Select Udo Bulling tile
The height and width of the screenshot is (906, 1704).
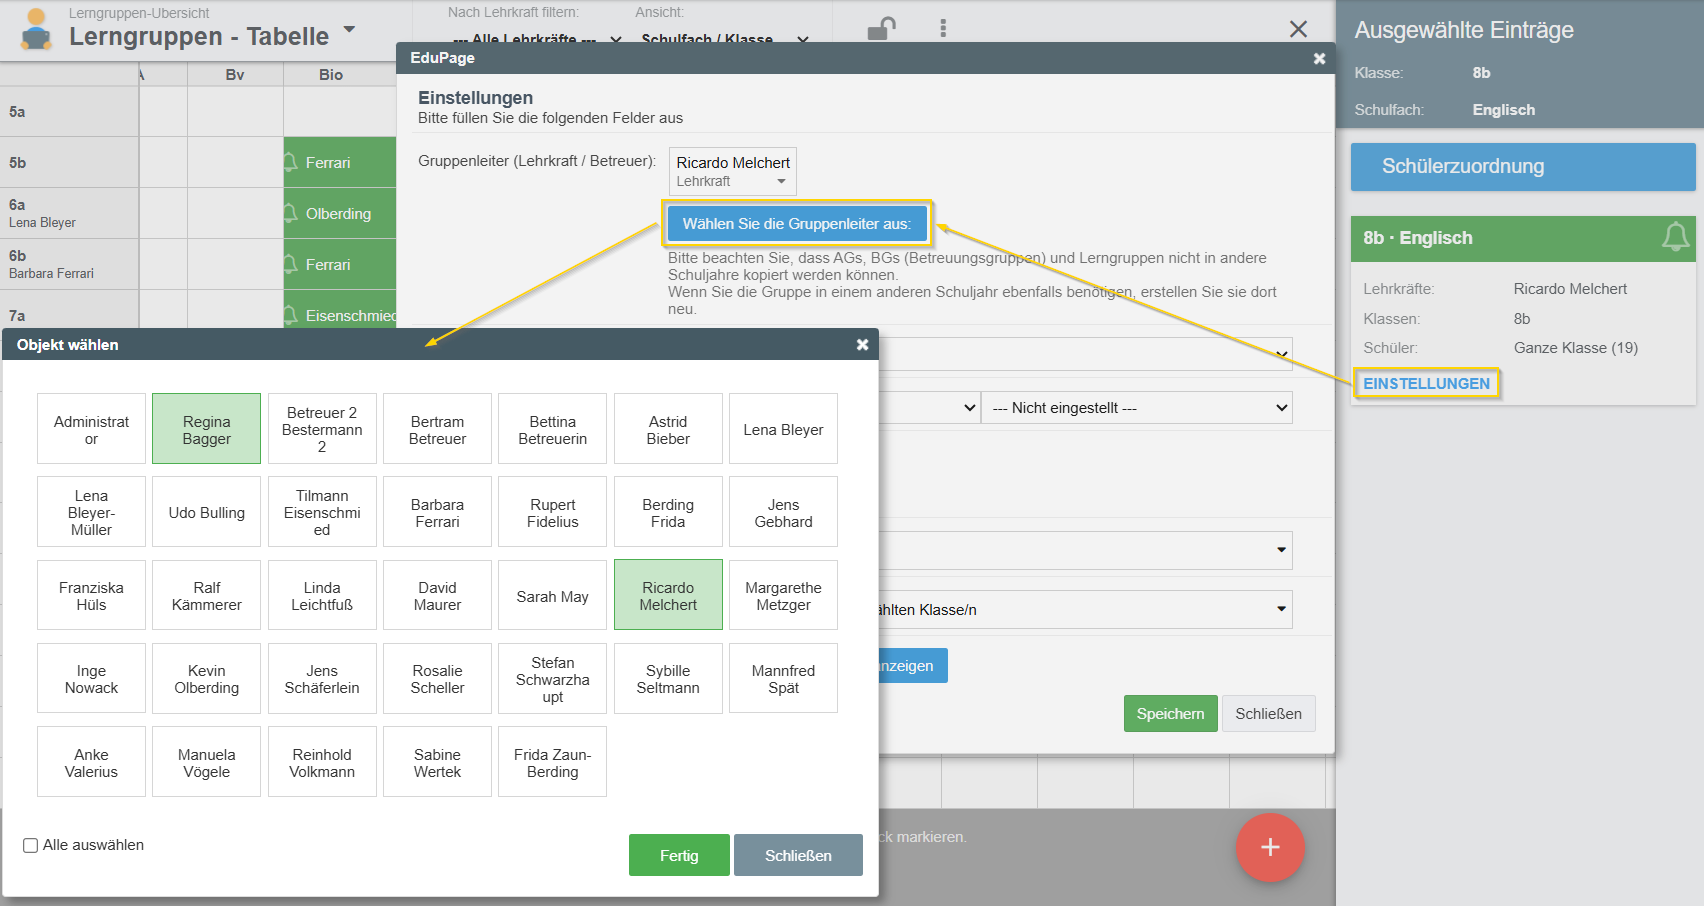(206, 512)
